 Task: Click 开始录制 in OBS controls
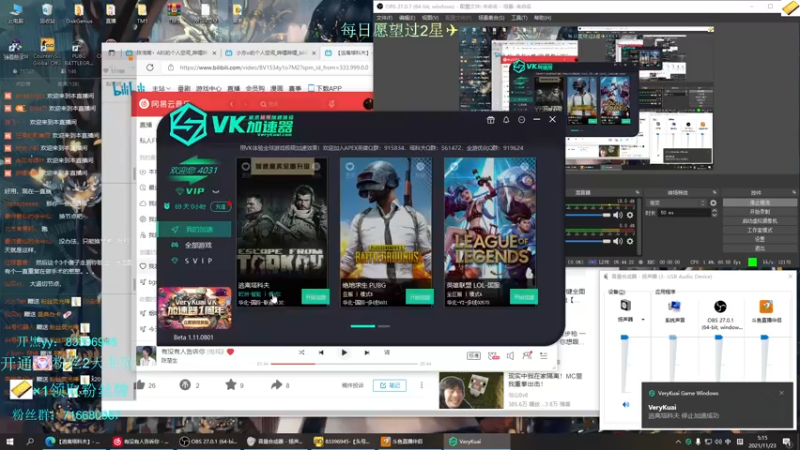pos(759,212)
